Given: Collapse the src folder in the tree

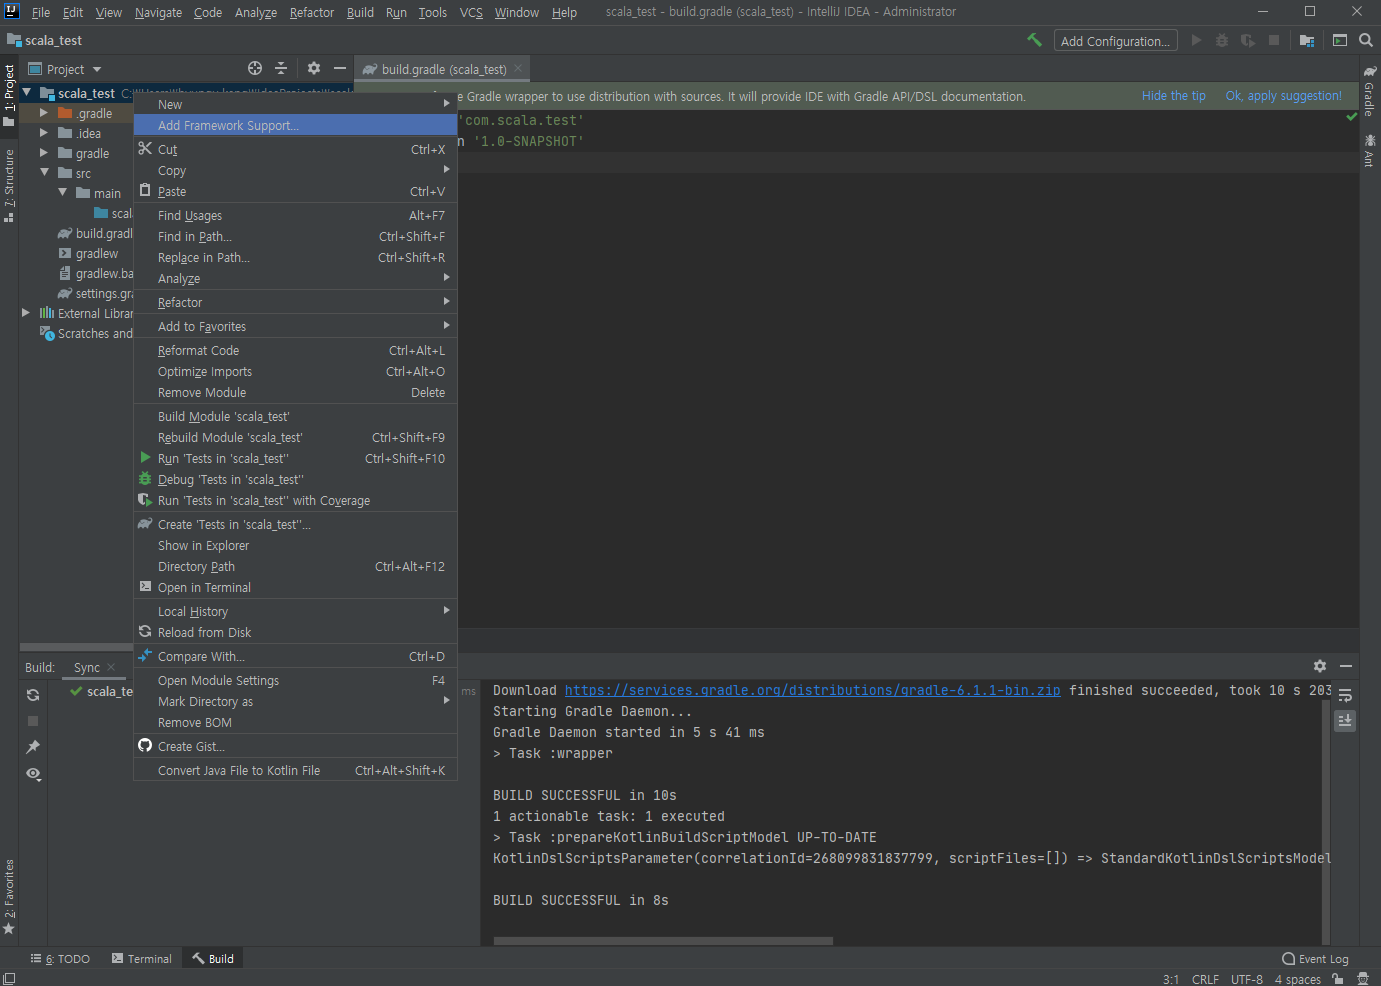Looking at the screenshot, I should pyautogui.click(x=44, y=173).
